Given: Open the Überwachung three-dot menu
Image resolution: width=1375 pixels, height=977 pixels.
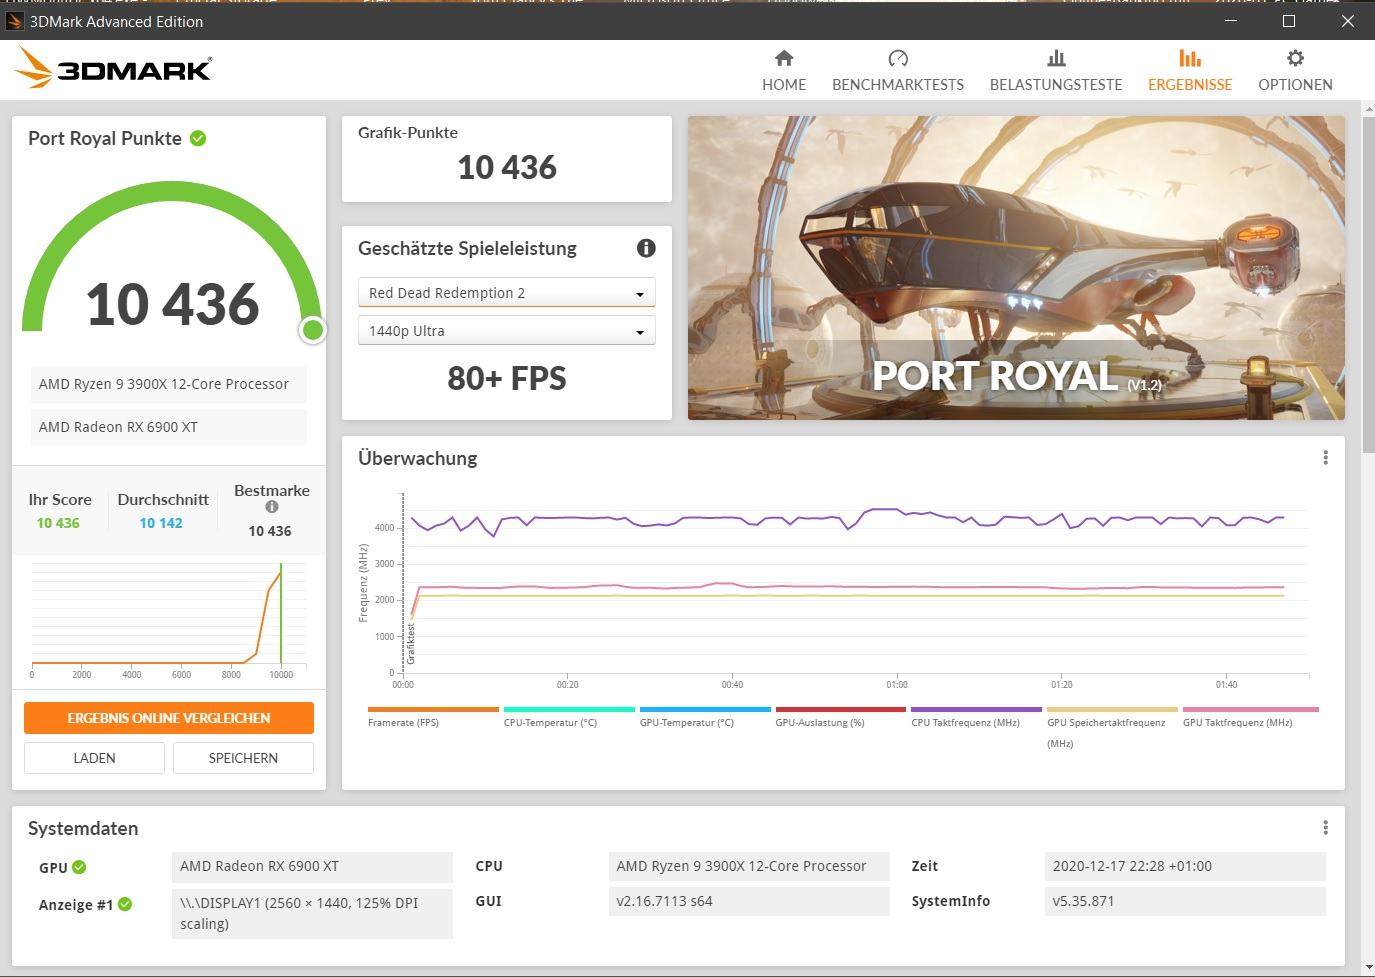Looking at the screenshot, I should point(1325,458).
